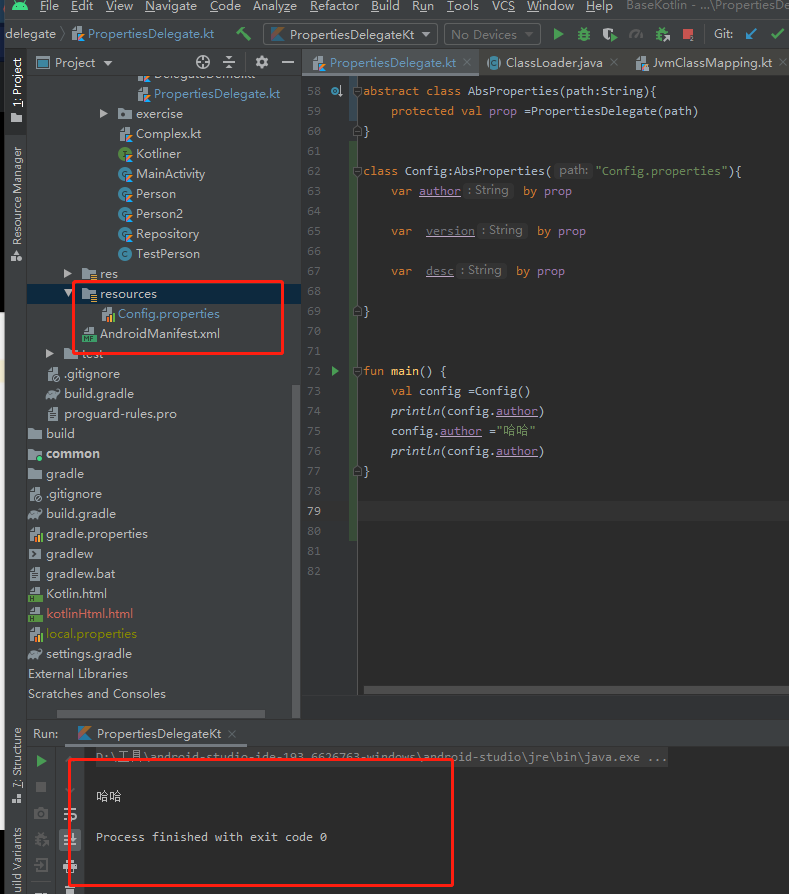Open the PropertiesDelegateKt run configuration dropdown
The width and height of the screenshot is (789, 894).
350,35
